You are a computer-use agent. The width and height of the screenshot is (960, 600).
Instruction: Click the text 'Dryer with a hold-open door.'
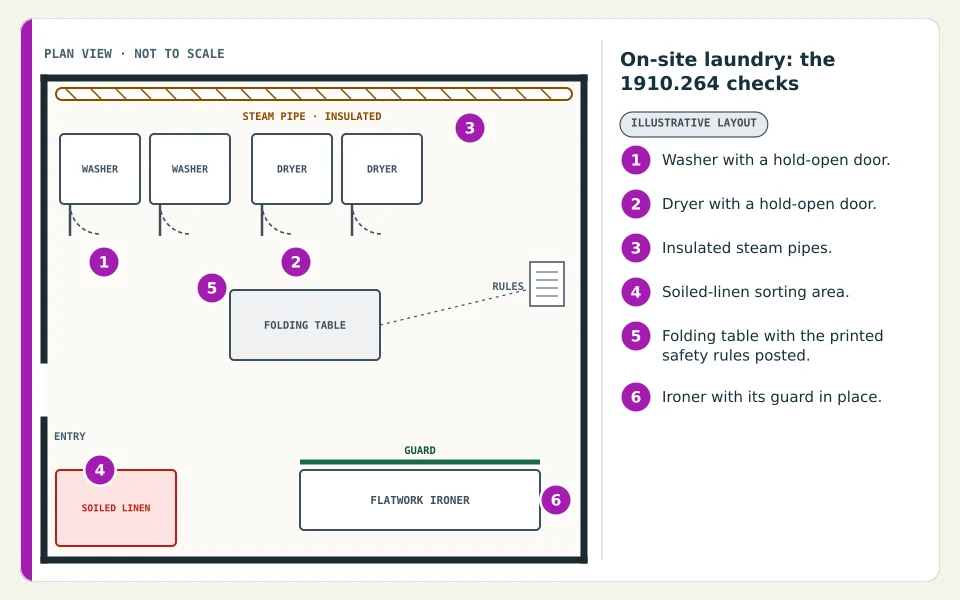coord(769,204)
